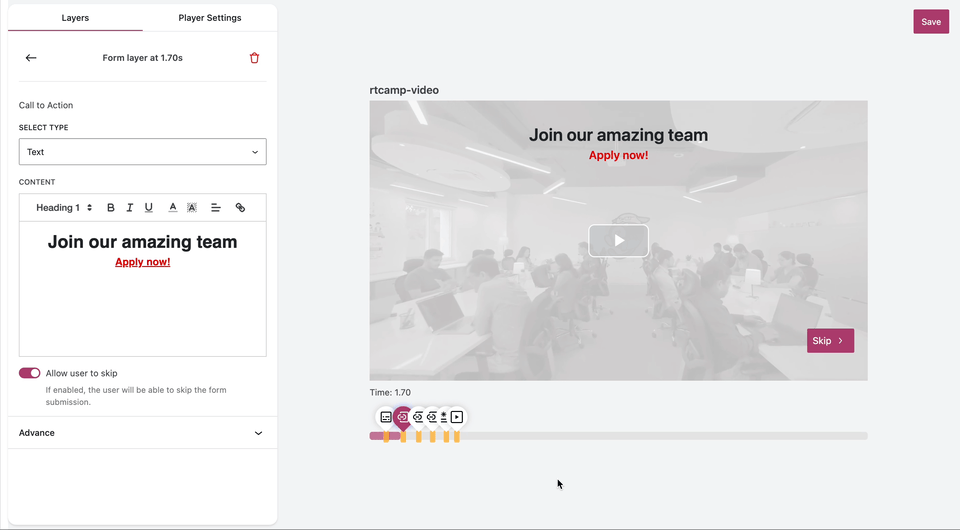Disable the Allow user to skip toggle
Screen dimensions: 960x530
29,373
